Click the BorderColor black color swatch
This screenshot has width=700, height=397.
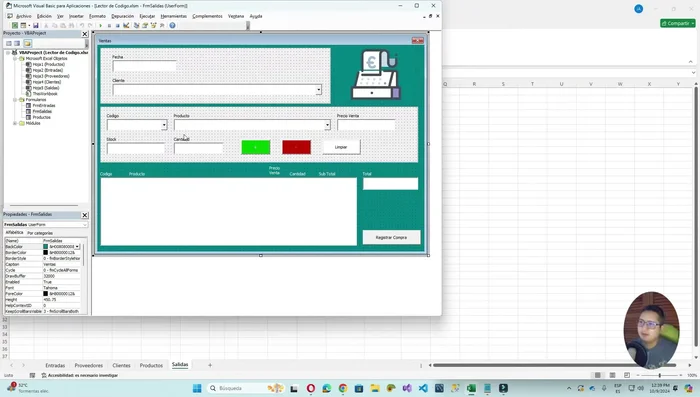click(46, 252)
